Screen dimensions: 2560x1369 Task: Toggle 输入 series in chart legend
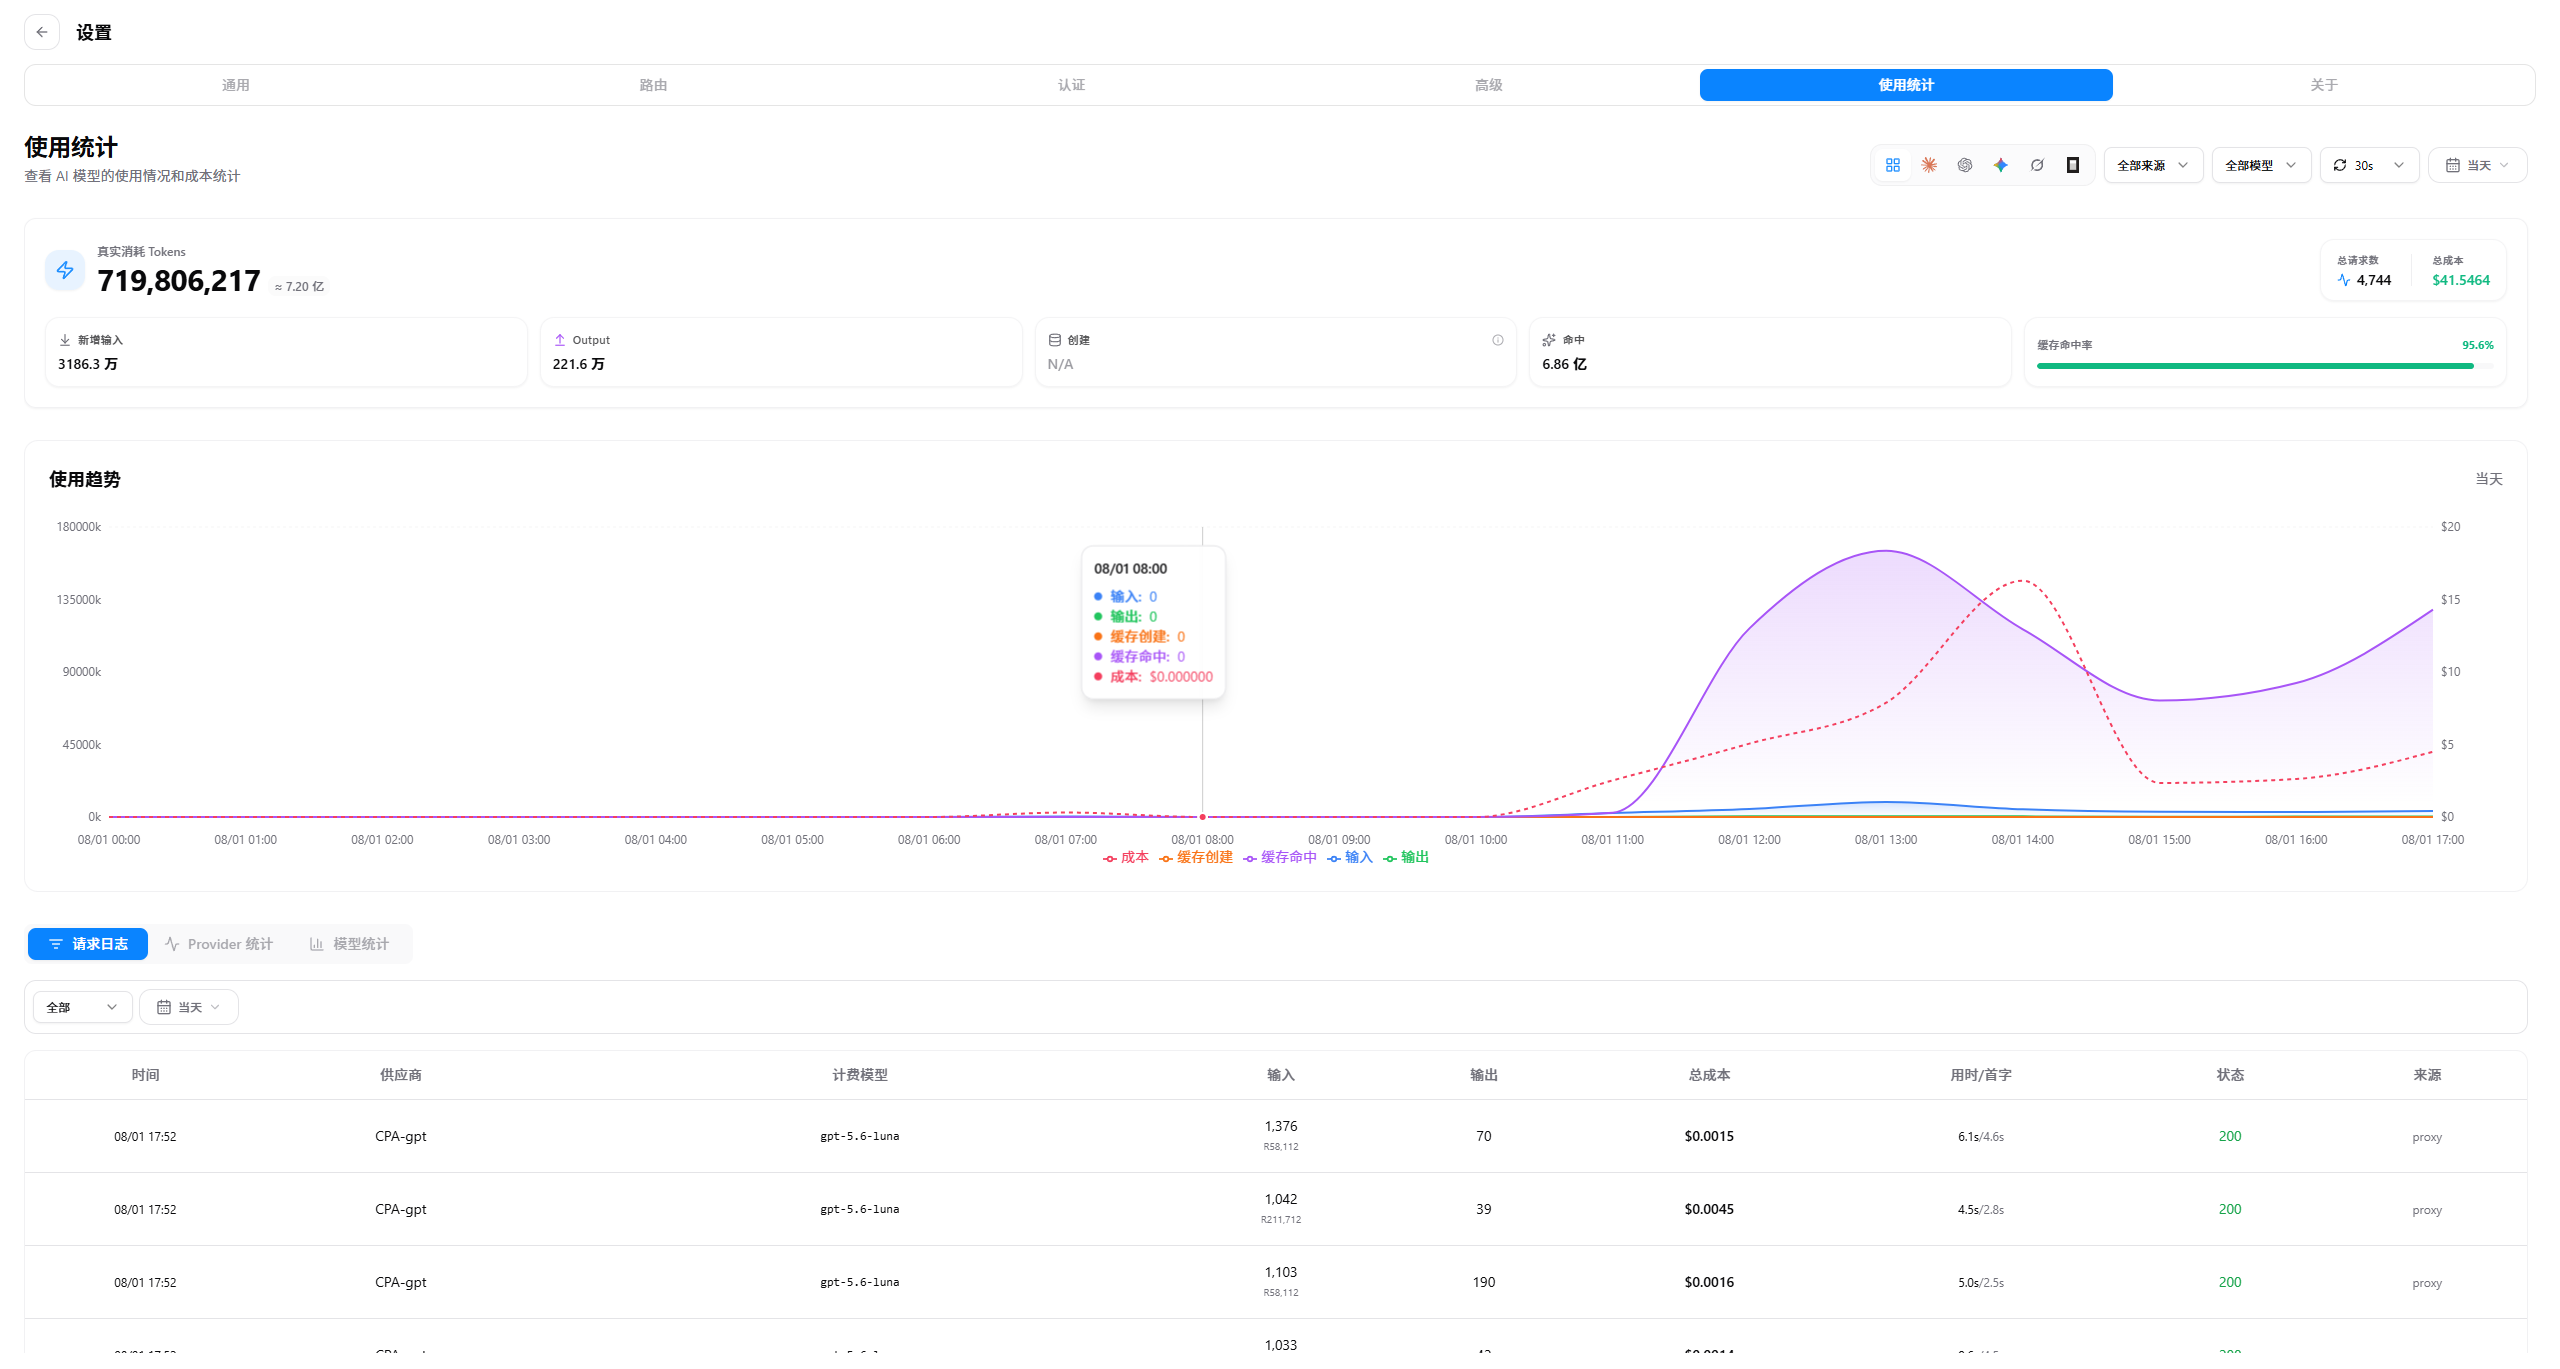[1350, 857]
